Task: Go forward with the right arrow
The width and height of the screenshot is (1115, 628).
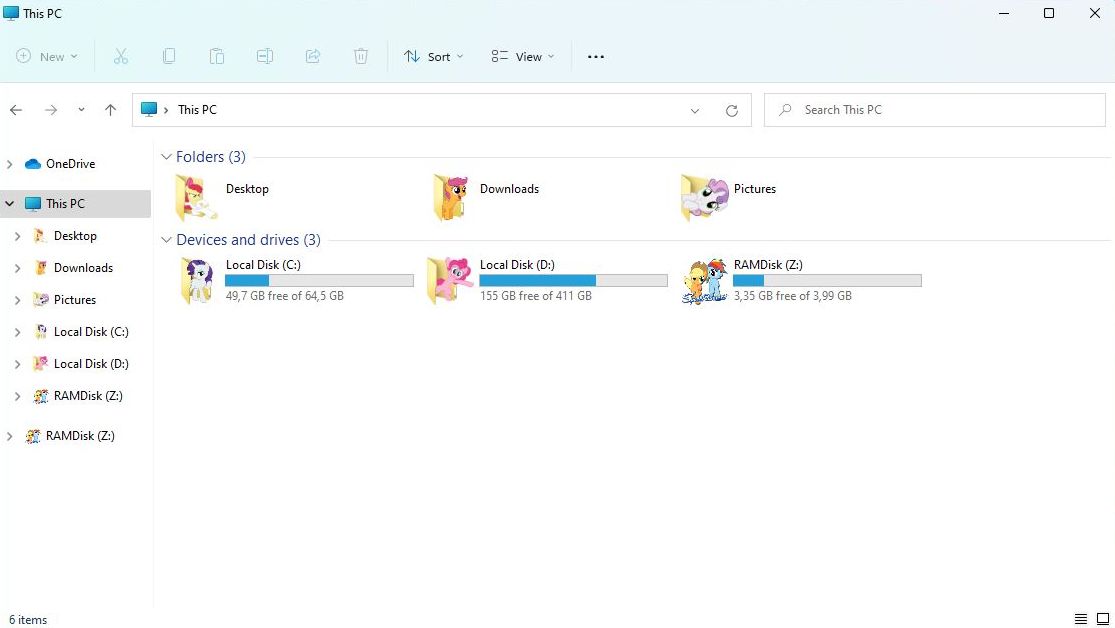Action: [x=50, y=110]
